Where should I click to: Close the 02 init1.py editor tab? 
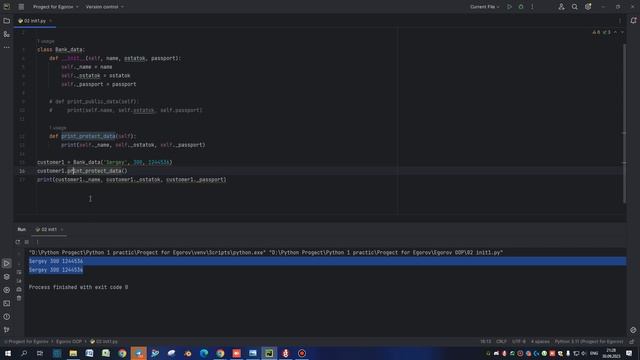[51, 21]
